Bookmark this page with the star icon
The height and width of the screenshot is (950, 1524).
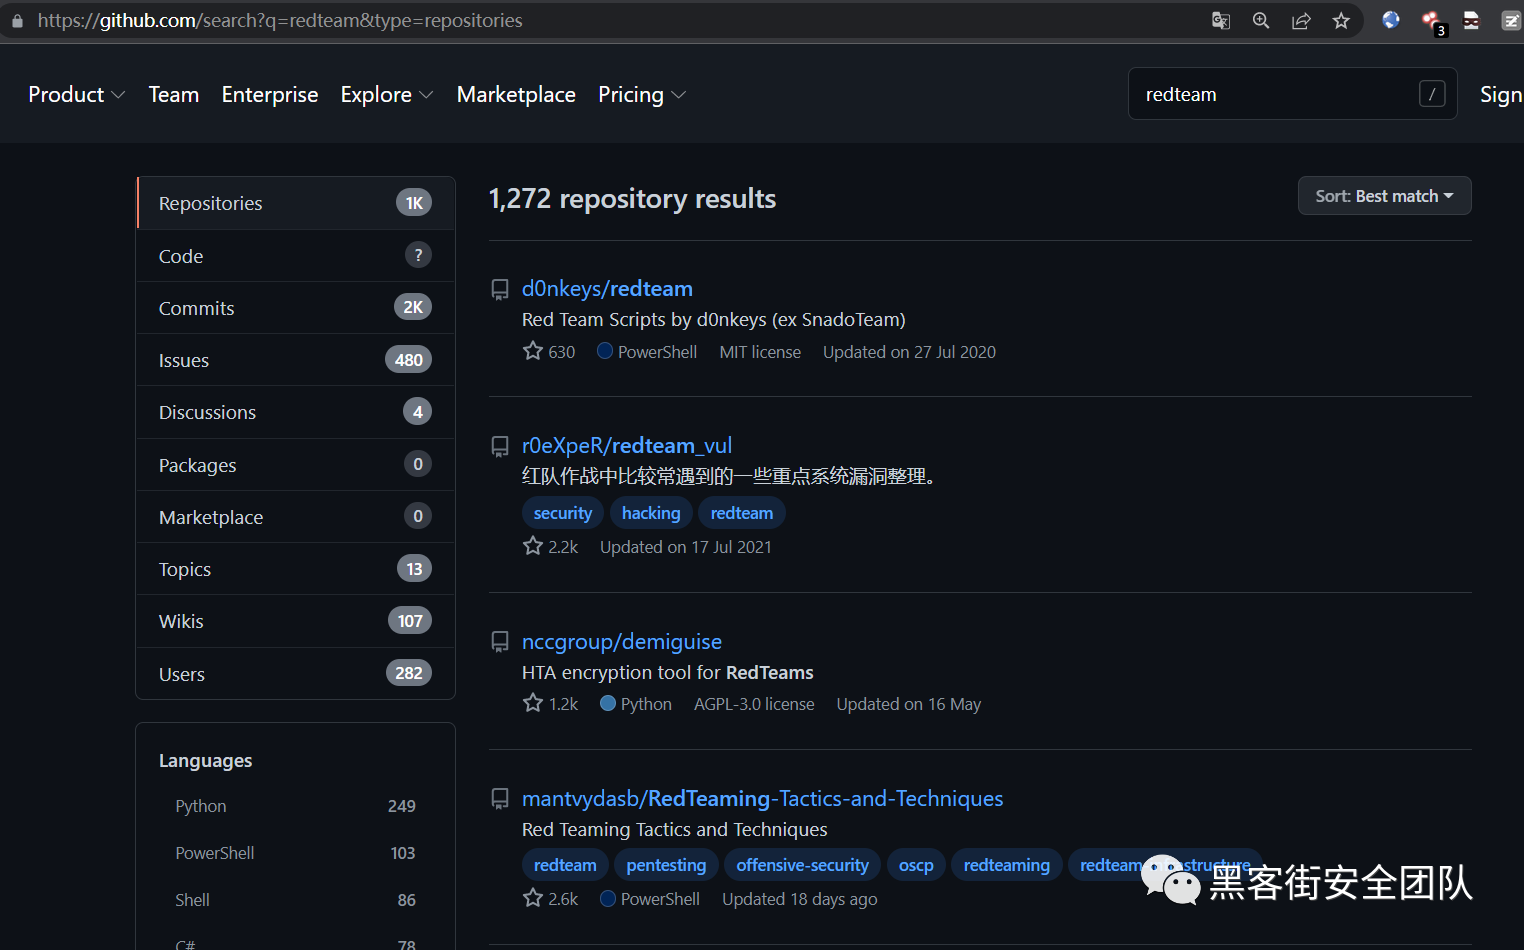1341,21
